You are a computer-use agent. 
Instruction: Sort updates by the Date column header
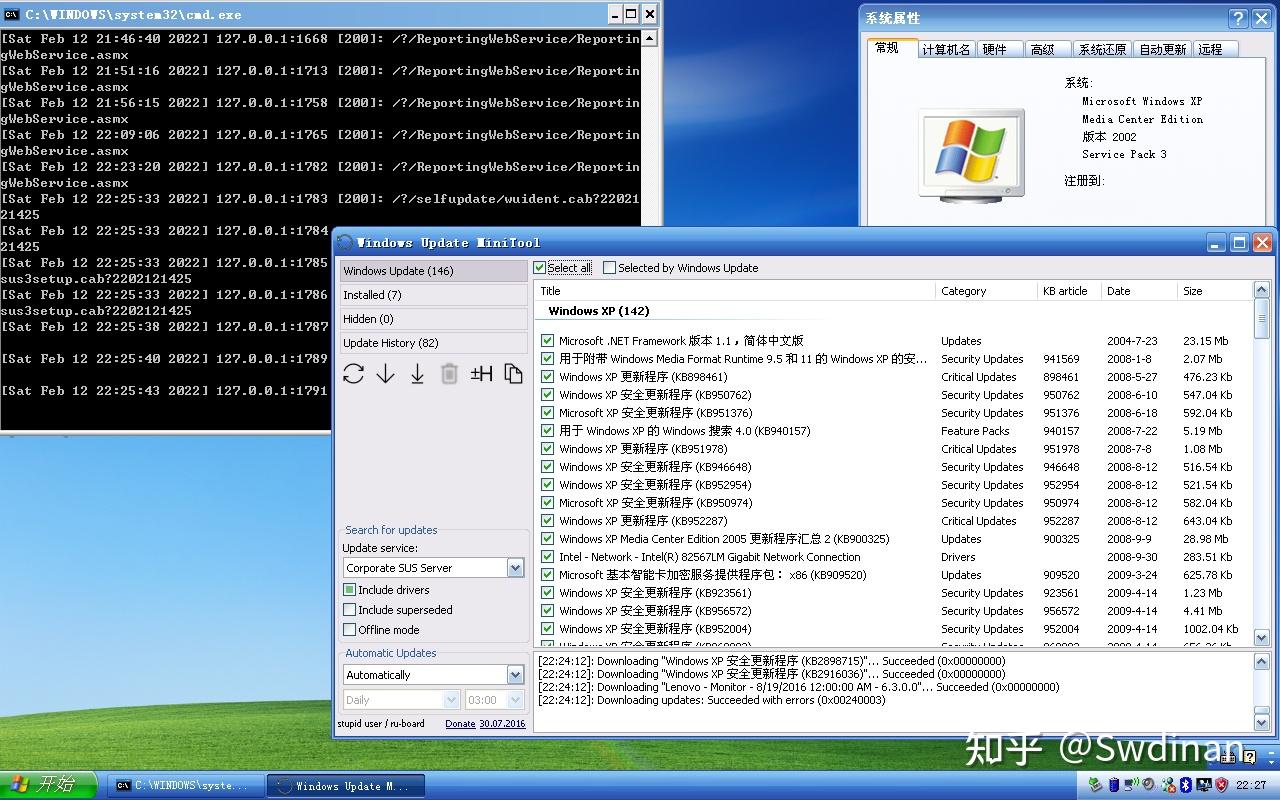(x=1140, y=291)
